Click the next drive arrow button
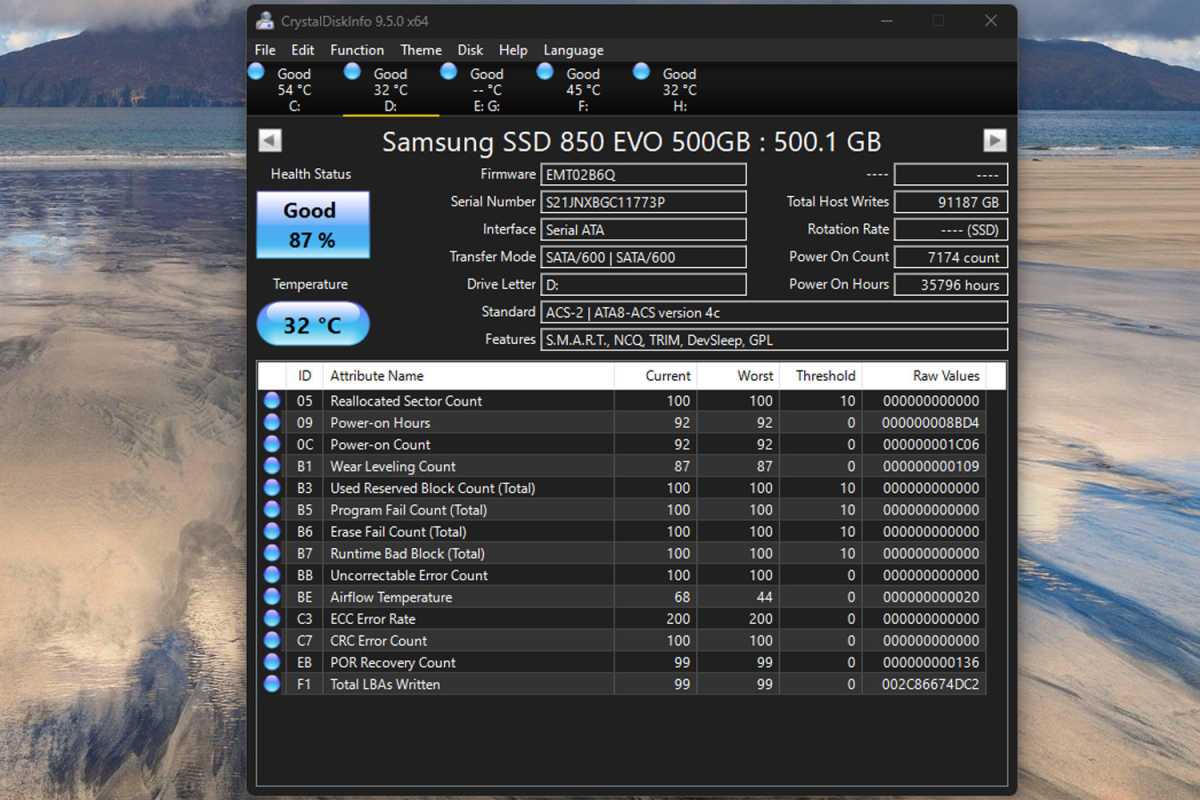The height and width of the screenshot is (800, 1200). click(x=995, y=140)
